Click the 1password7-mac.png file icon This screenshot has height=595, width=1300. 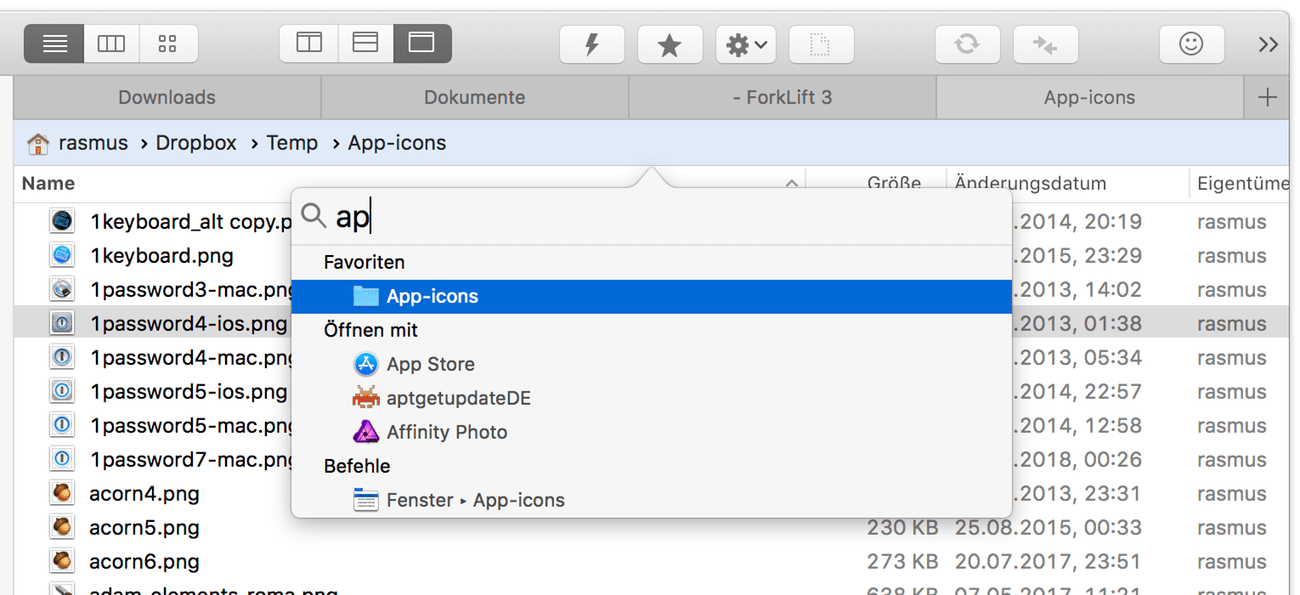pyautogui.click(x=62, y=459)
